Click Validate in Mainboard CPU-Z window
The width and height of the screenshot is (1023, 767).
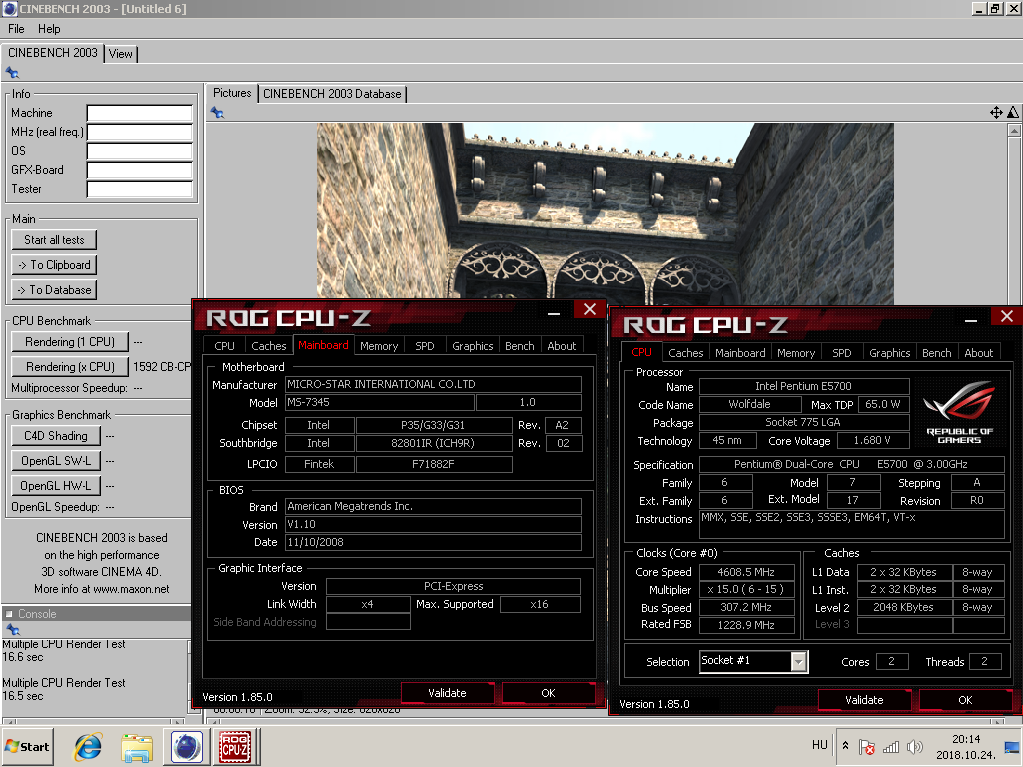(448, 693)
